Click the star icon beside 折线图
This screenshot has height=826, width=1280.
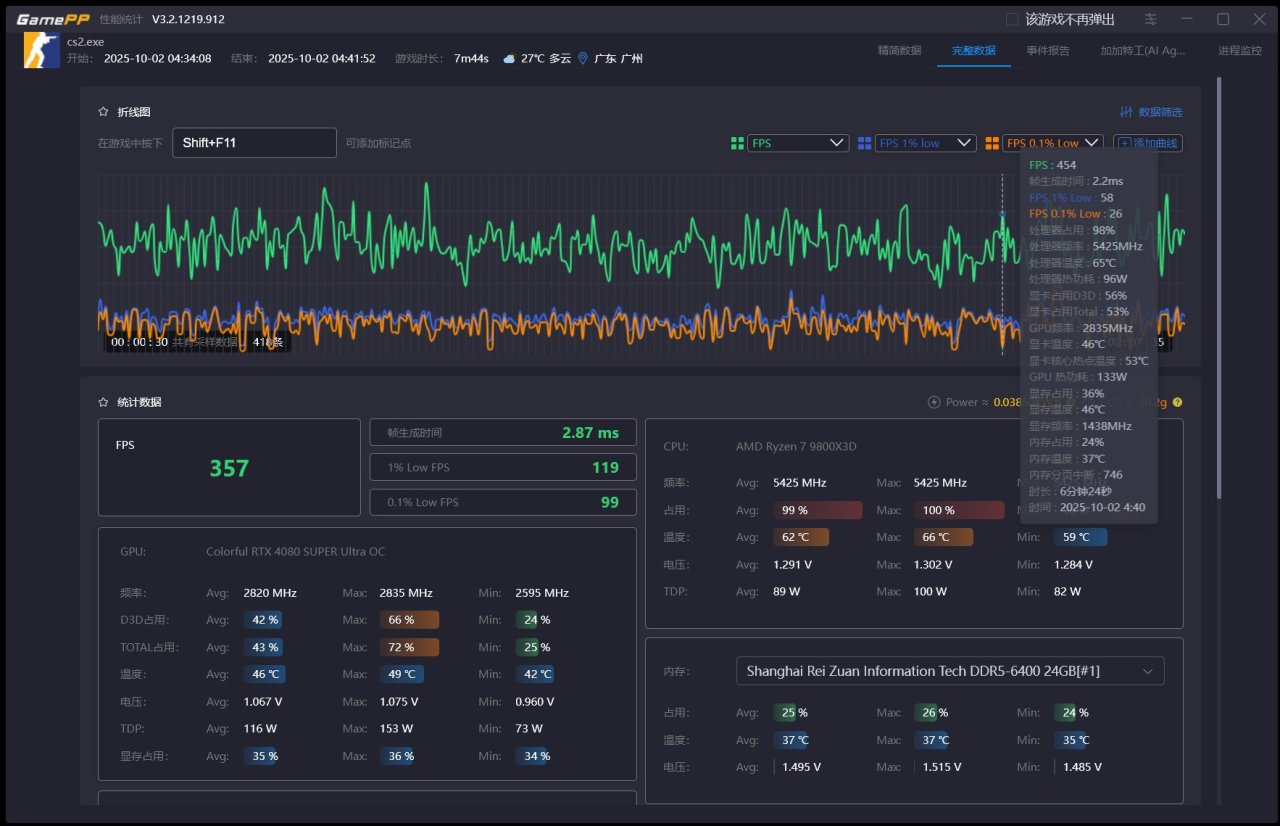click(103, 112)
